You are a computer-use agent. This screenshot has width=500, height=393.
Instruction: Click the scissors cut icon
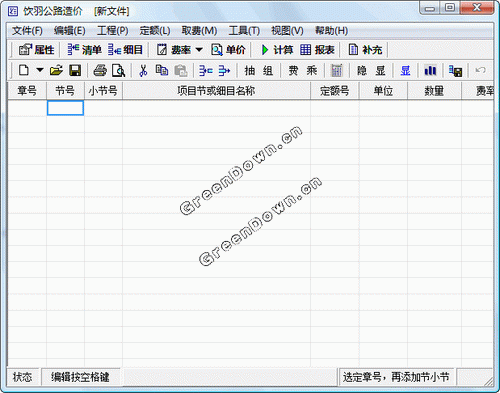143,70
